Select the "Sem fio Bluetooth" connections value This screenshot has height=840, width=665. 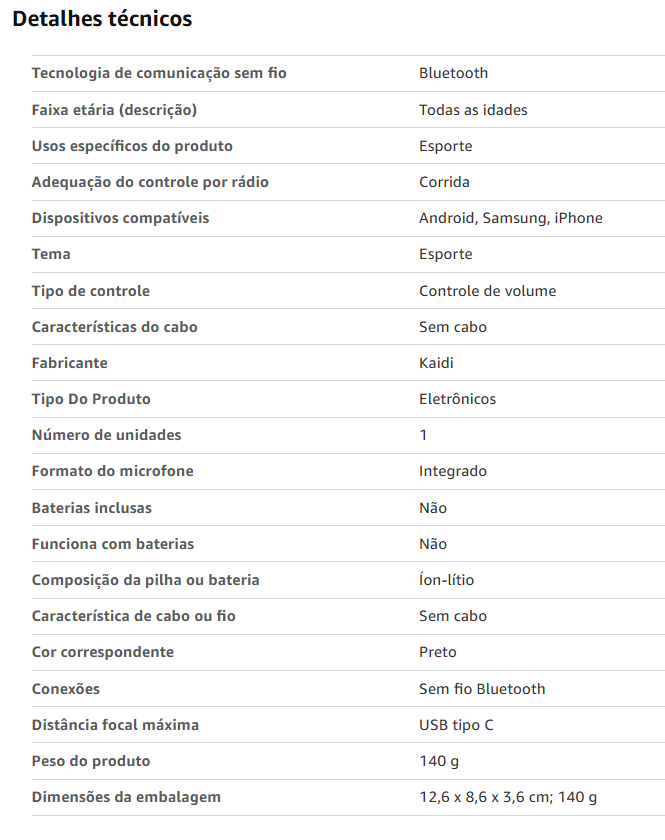click(x=482, y=689)
